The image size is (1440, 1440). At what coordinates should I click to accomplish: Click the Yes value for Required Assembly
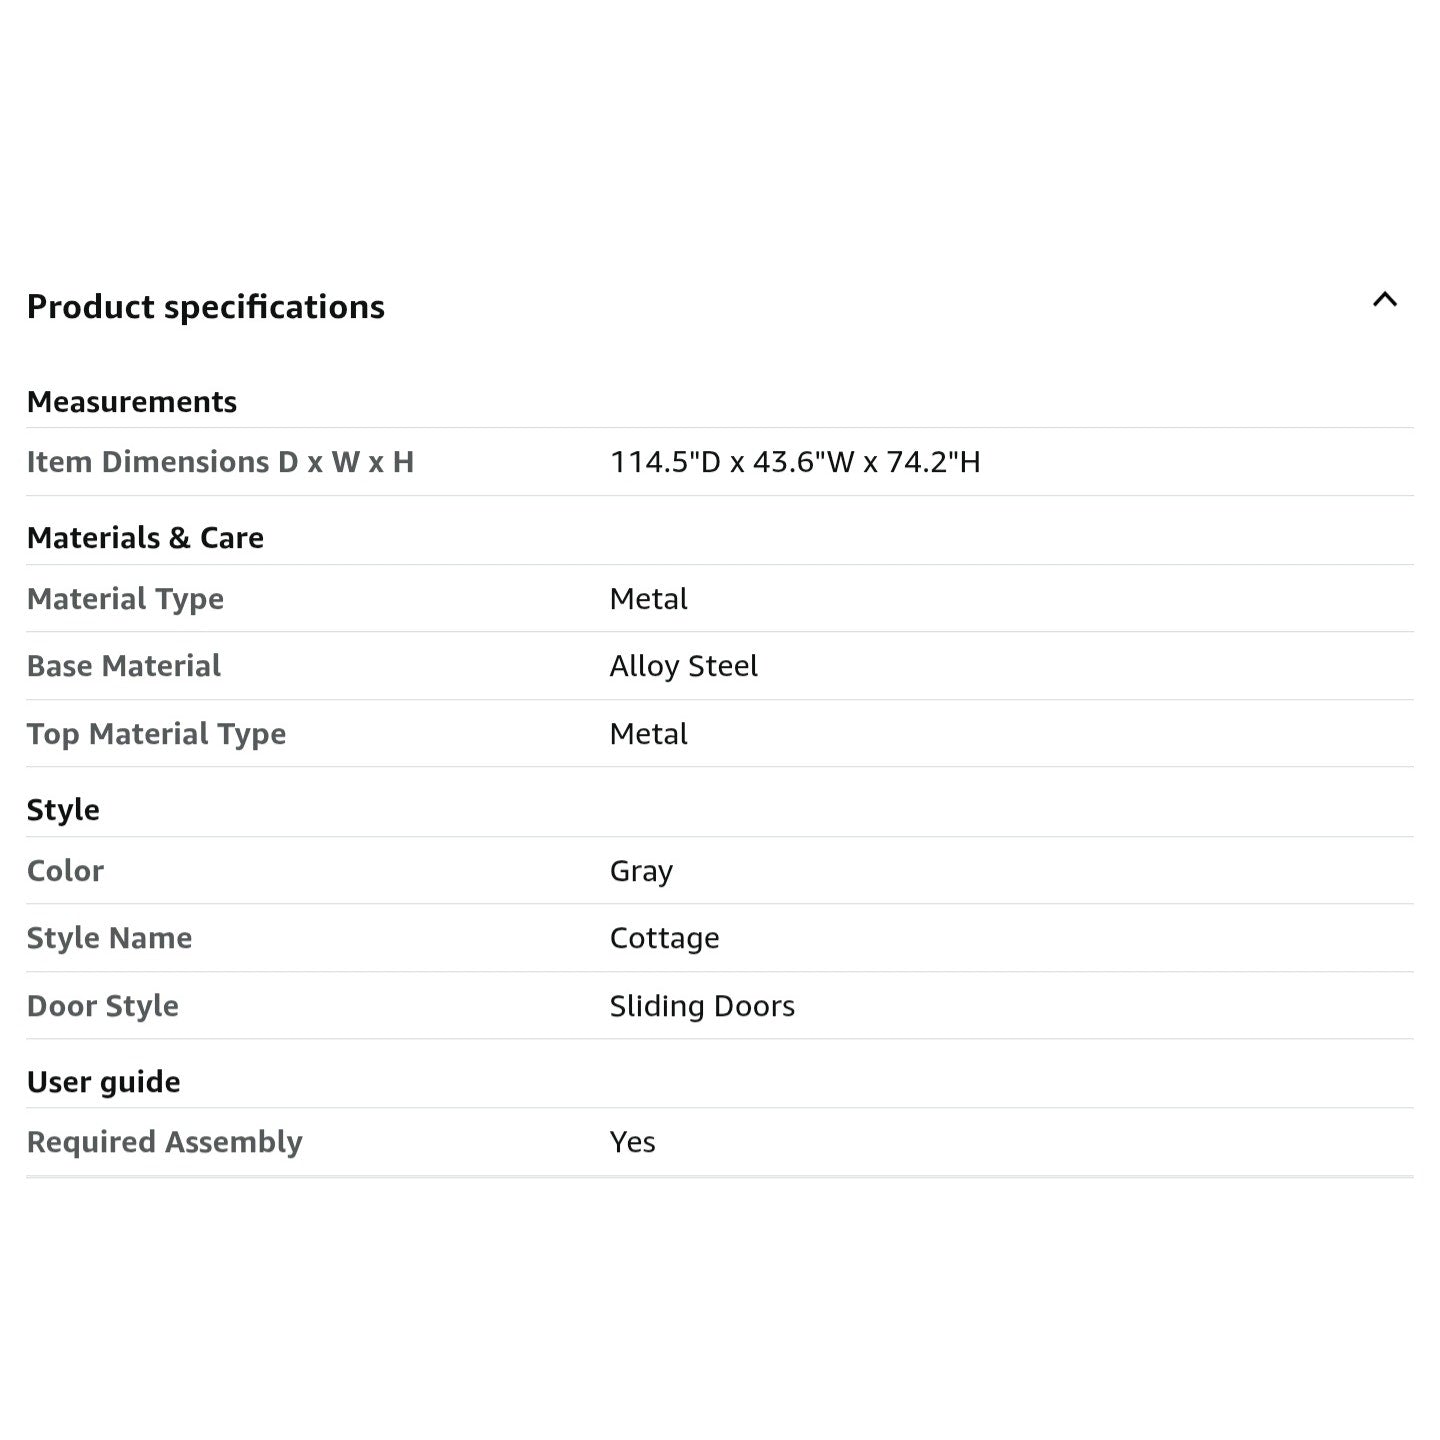(632, 1142)
